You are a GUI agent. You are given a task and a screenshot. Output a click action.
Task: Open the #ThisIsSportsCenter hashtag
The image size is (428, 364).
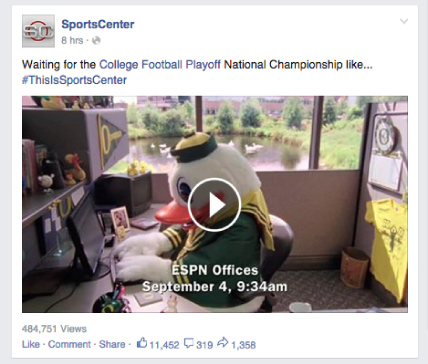click(x=74, y=80)
